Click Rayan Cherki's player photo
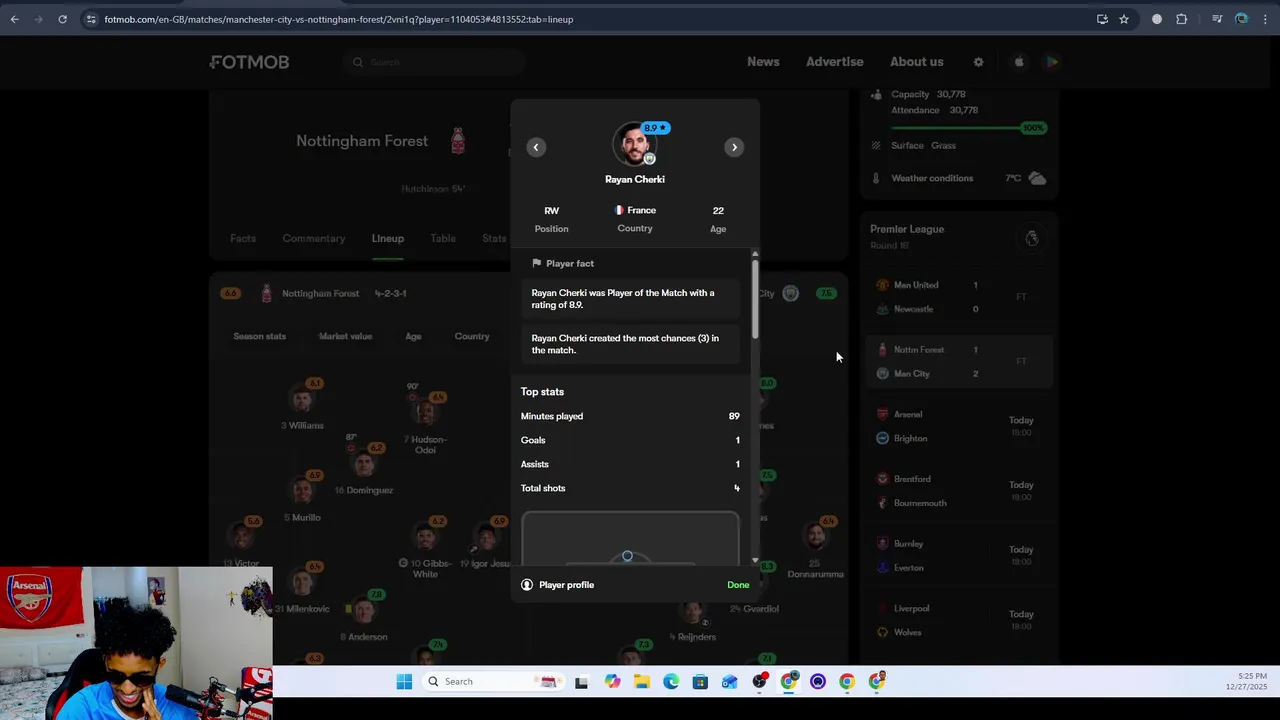 pyautogui.click(x=634, y=144)
